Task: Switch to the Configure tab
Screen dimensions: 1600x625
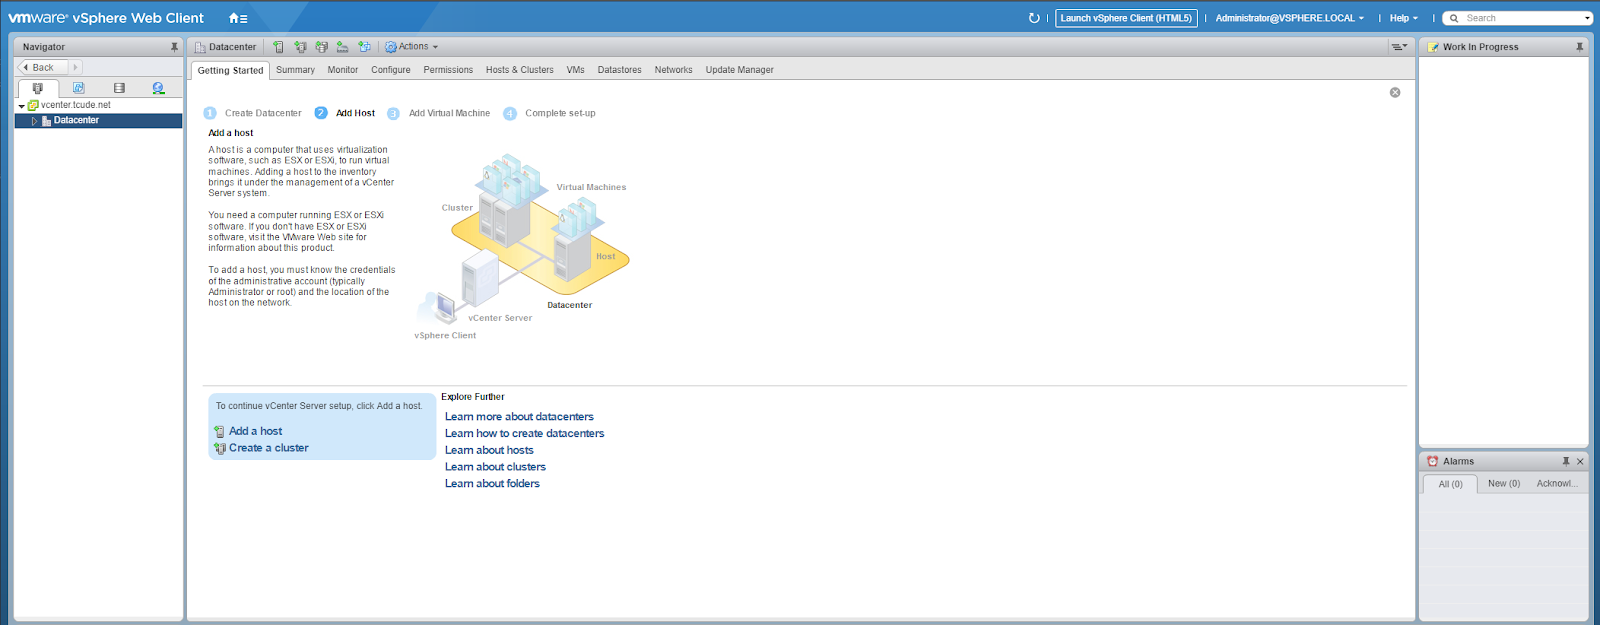Action: point(390,70)
